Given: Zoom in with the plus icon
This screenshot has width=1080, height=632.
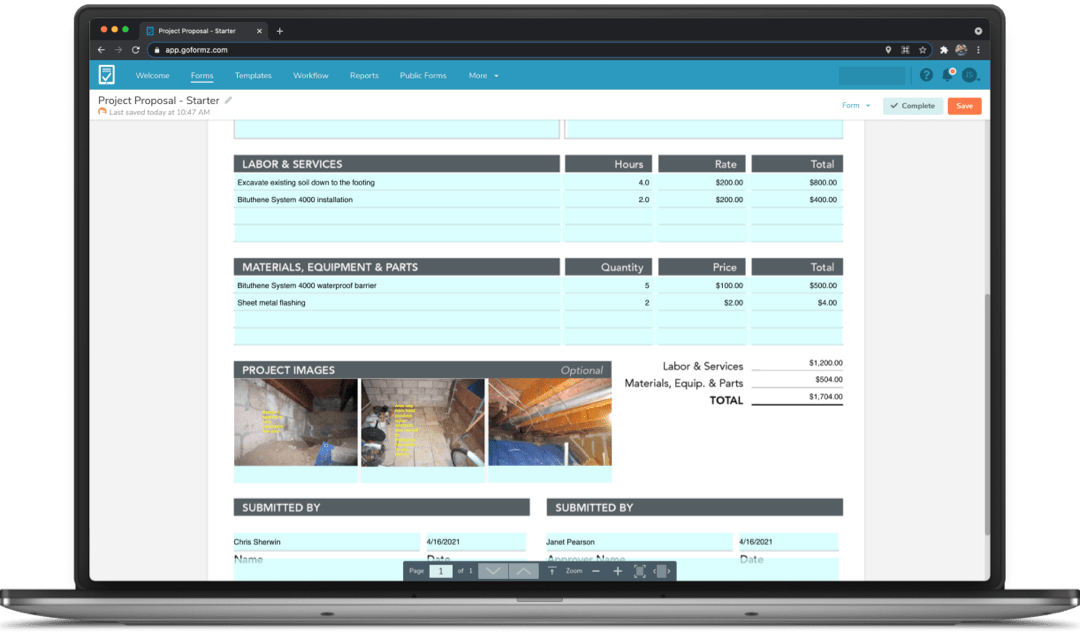Looking at the screenshot, I should [x=617, y=571].
